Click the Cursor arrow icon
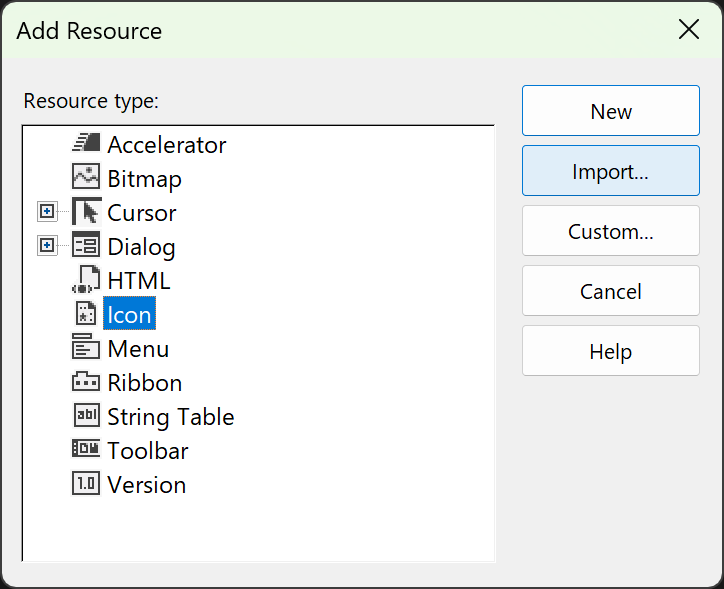Image resolution: width=724 pixels, height=589 pixels. pyautogui.click(x=86, y=212)
